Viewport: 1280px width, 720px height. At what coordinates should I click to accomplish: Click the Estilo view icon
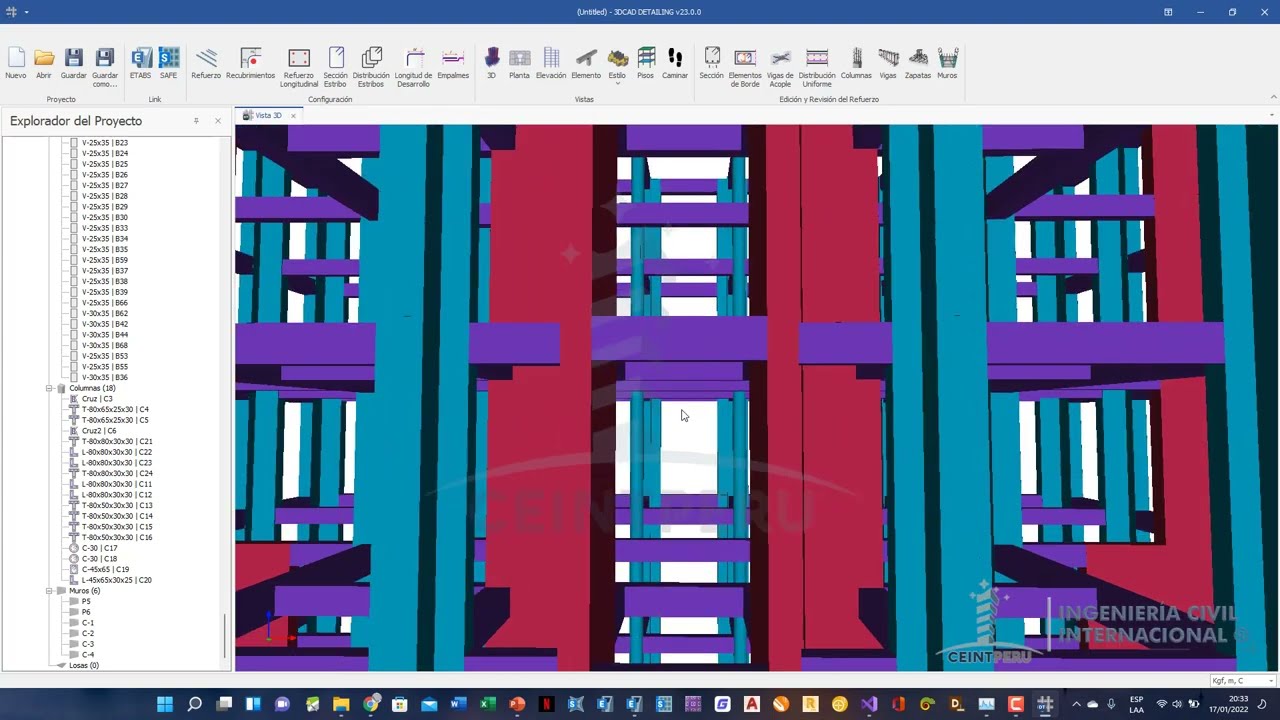coord(618,58)
